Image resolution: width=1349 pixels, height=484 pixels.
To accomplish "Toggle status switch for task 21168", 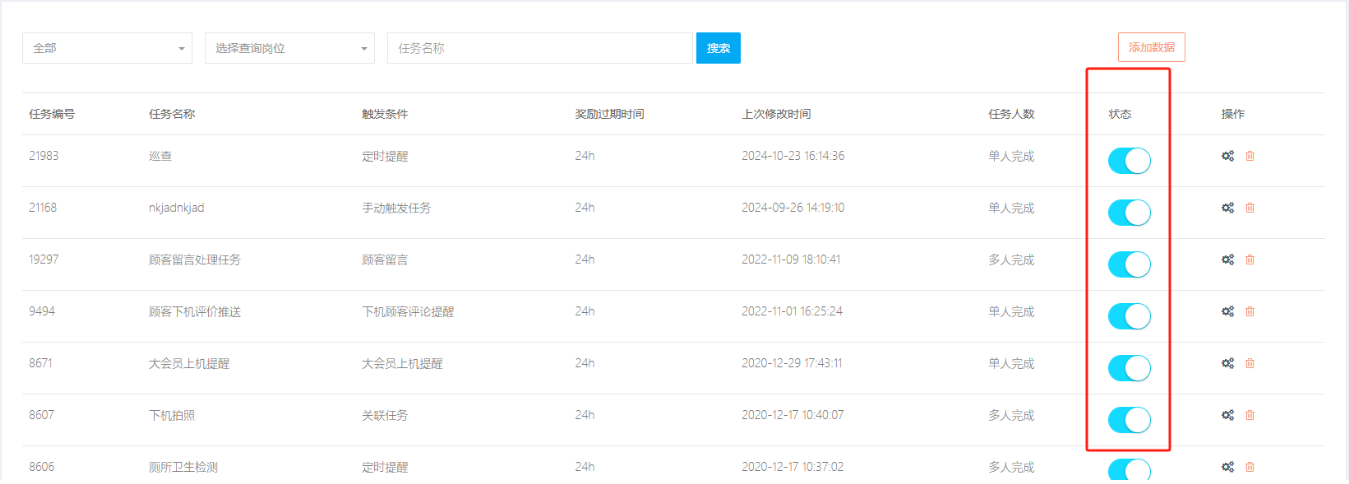I will pyautogui.click(x=1129, y=212).
